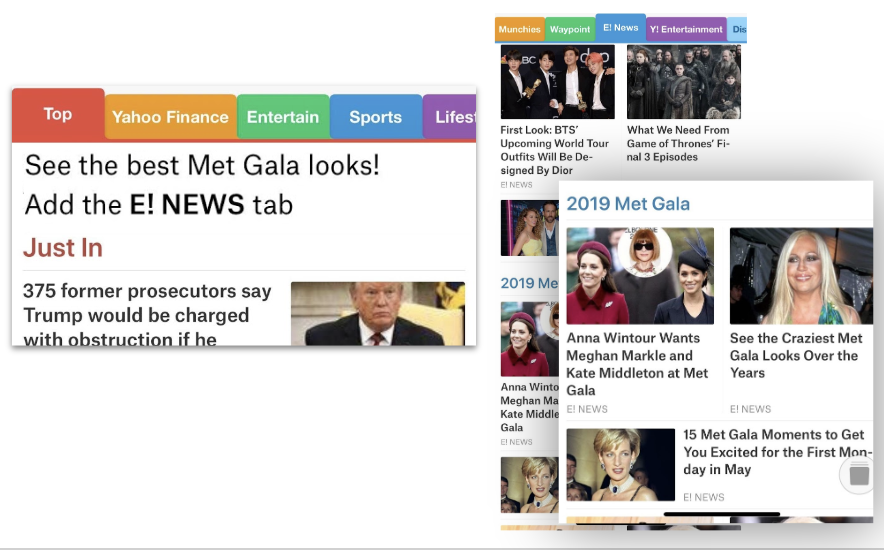Go to the Sports tab
The width and height of the screenshot is (884, 550).
tap(375, 117)
